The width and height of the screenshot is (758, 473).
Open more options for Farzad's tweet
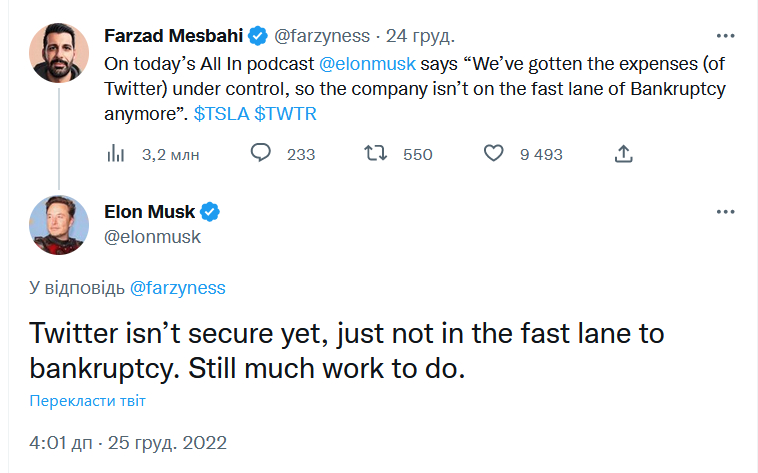[725, 36]
